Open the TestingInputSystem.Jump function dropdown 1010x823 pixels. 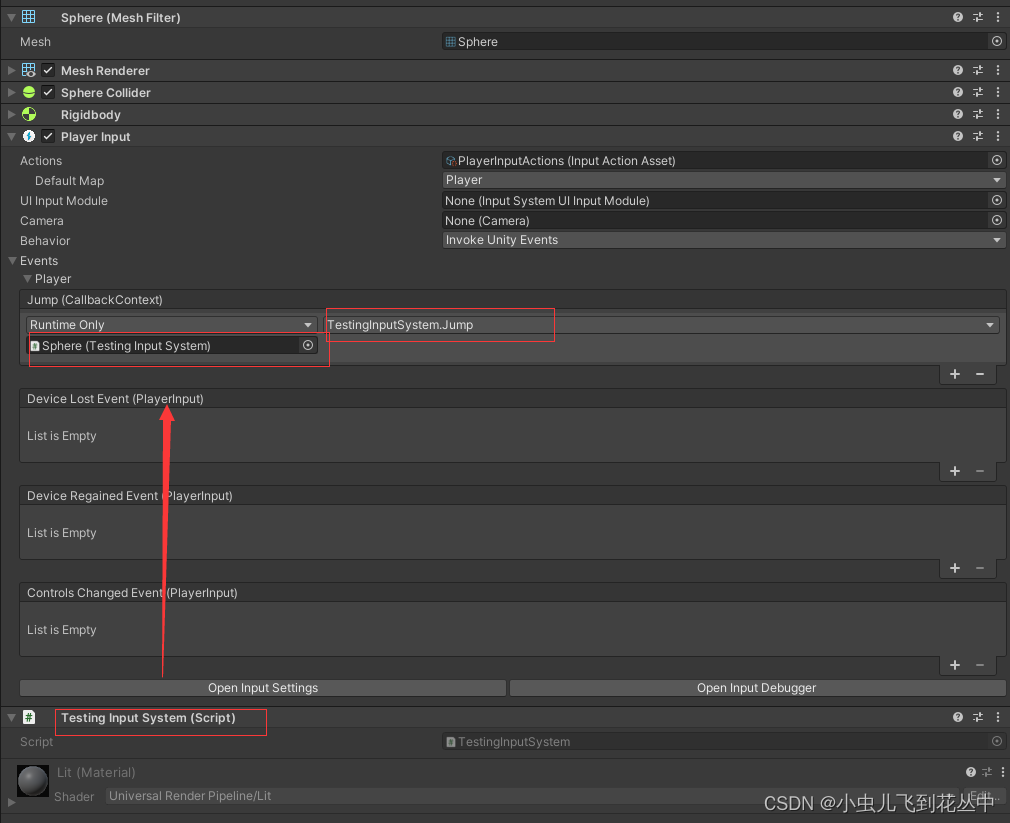(661, 325)
